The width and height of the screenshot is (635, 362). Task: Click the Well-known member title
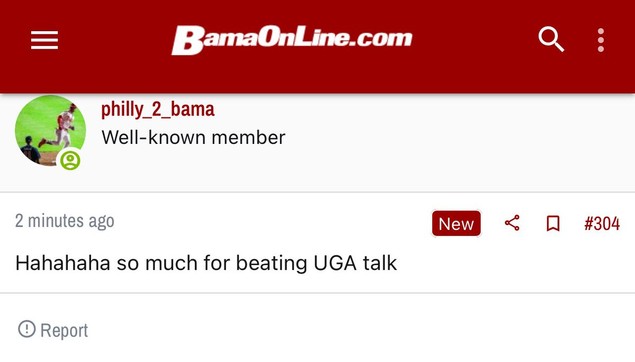coord(193,138)
